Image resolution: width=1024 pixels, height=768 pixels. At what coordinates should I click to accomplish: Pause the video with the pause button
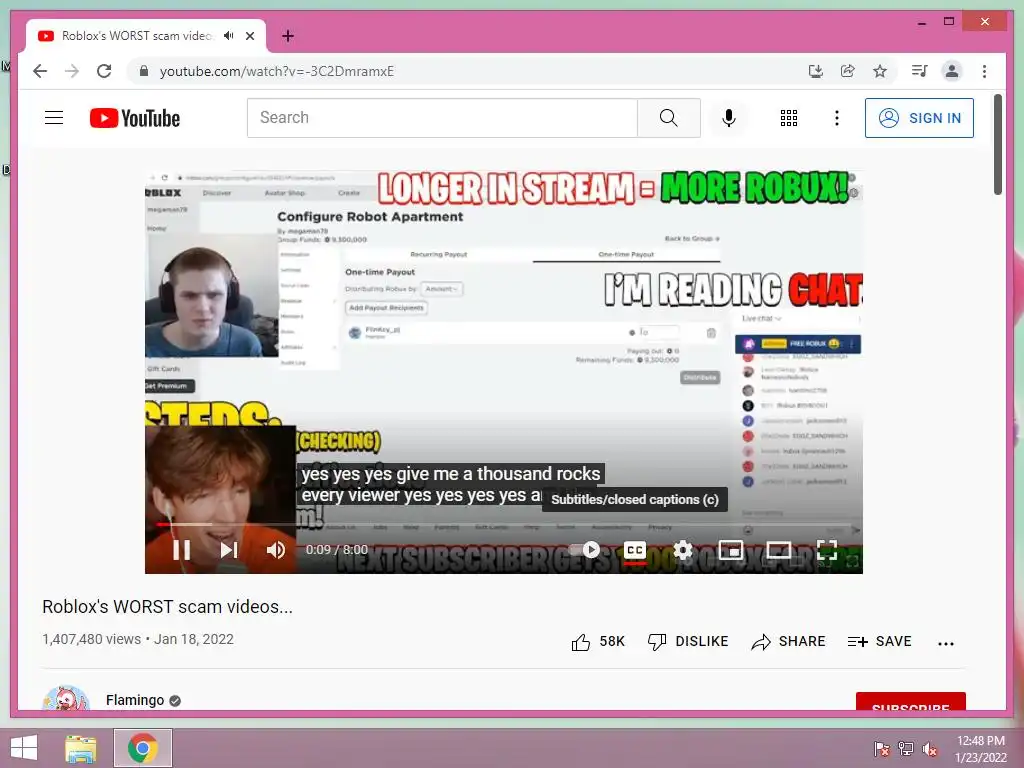182,550
